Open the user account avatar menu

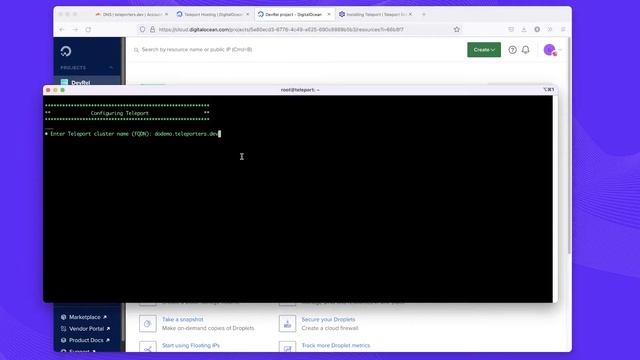tap(550, 50)
